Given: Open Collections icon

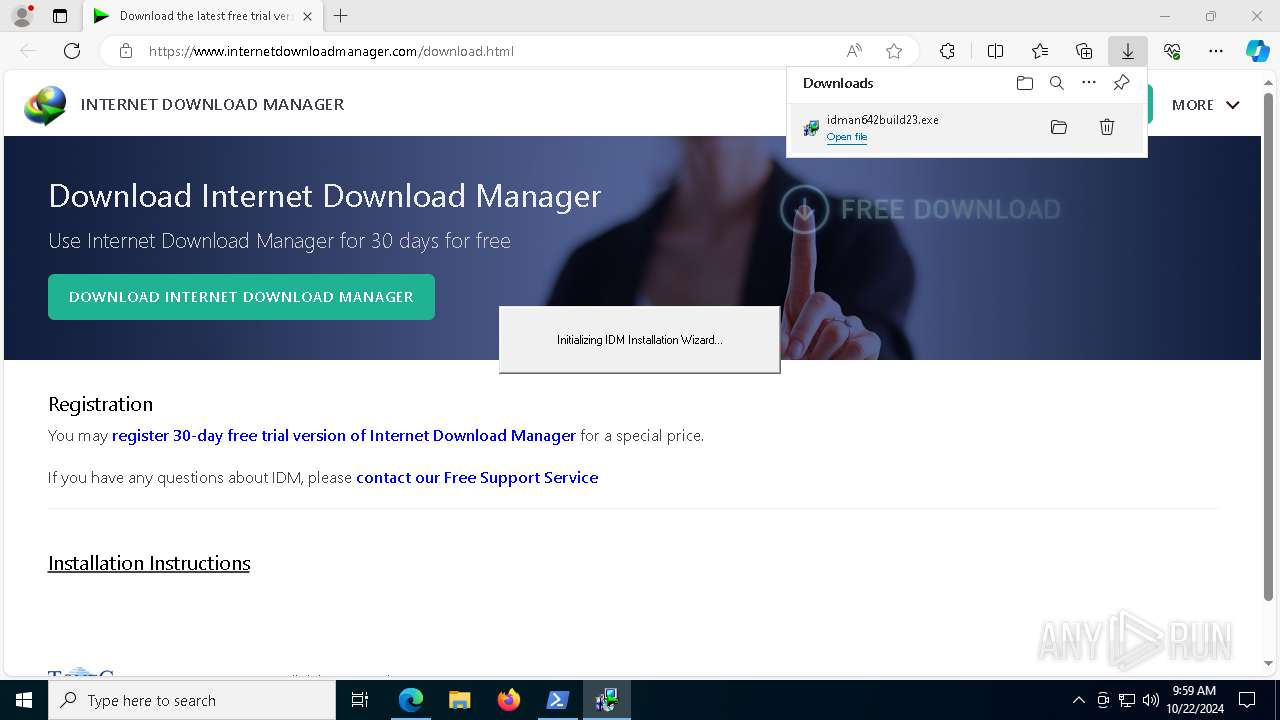Looking at the screenshot, I should pos(1084,51).
